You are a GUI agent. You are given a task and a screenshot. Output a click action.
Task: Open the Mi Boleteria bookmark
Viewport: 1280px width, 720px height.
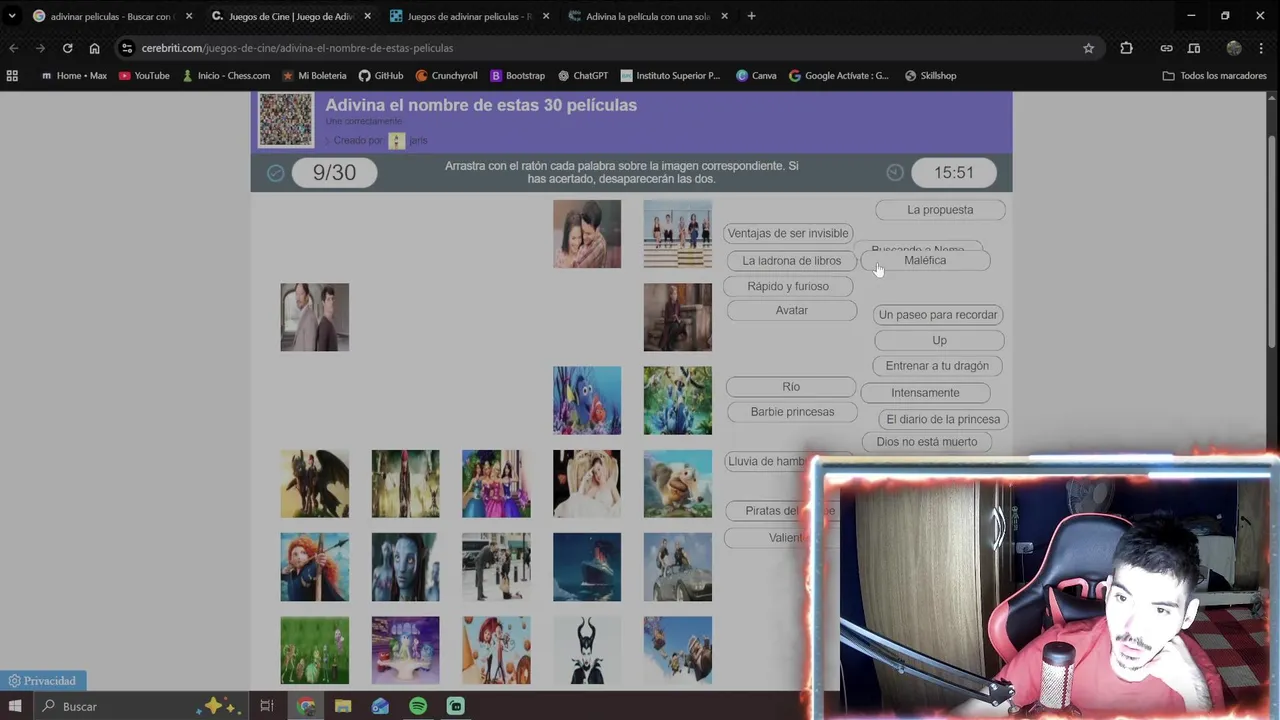click(314, 75)
